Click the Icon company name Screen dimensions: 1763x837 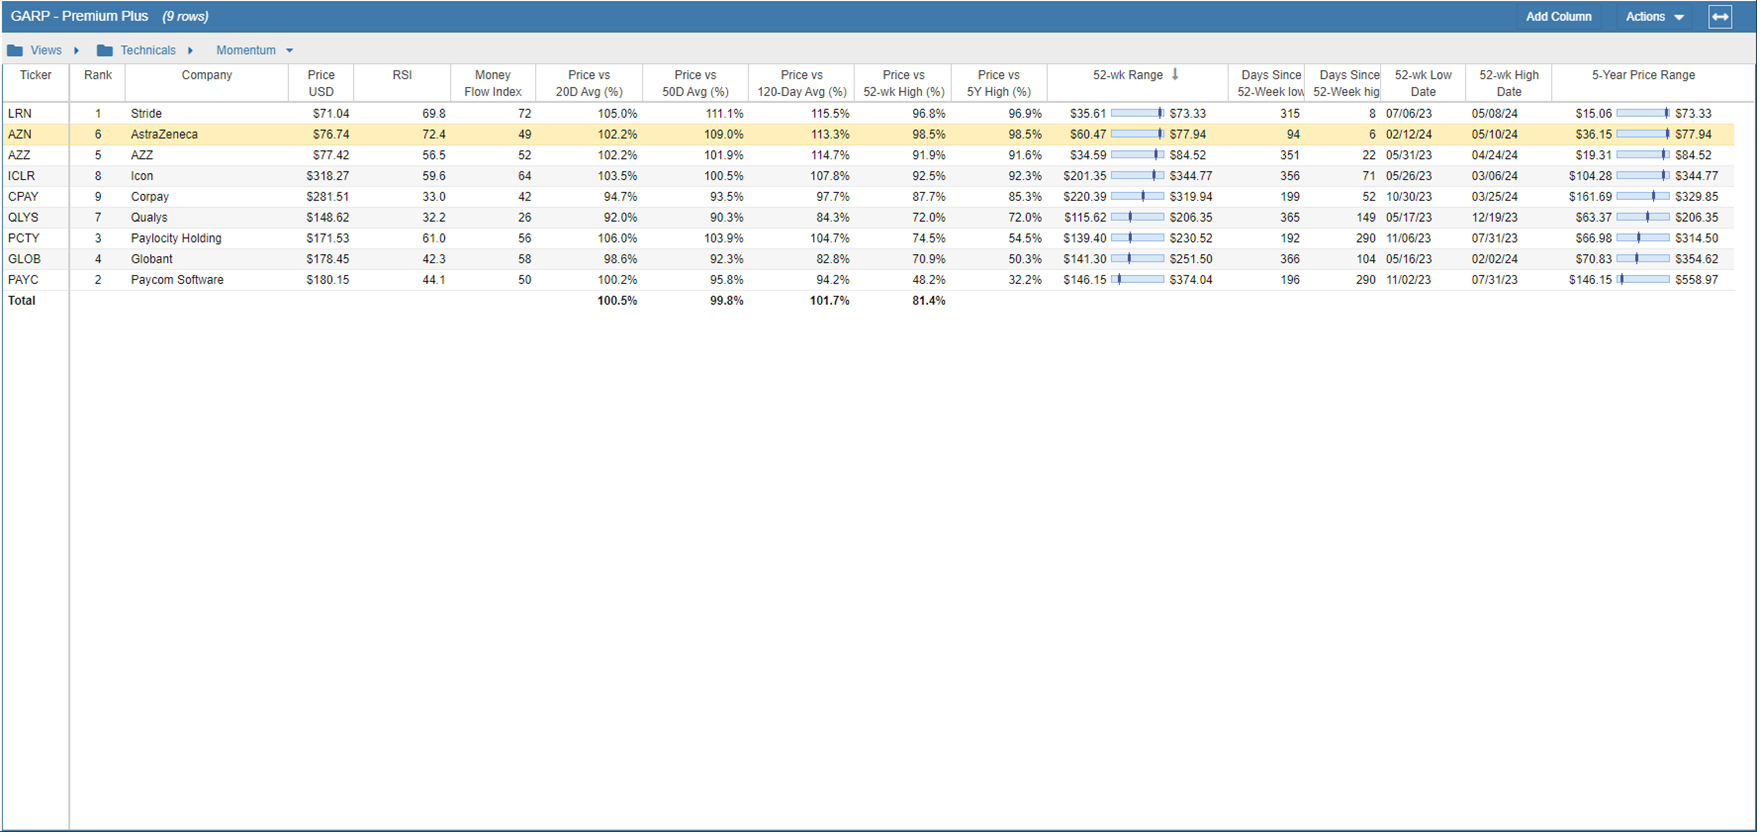click(x=143, y=177)
